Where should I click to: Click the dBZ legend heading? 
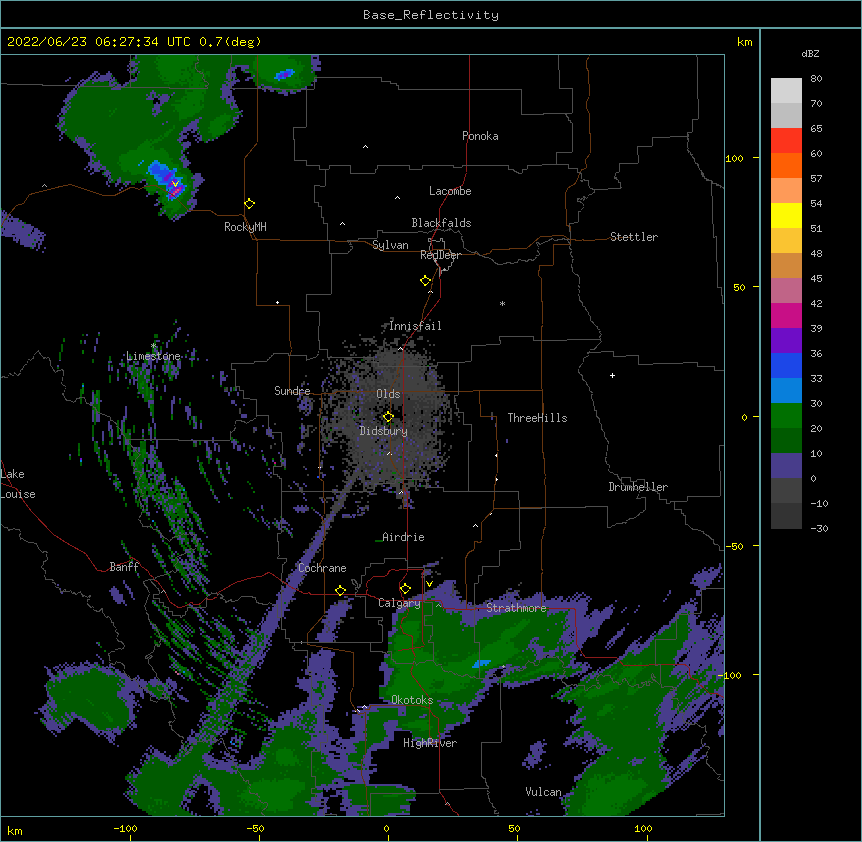[810, 53]
